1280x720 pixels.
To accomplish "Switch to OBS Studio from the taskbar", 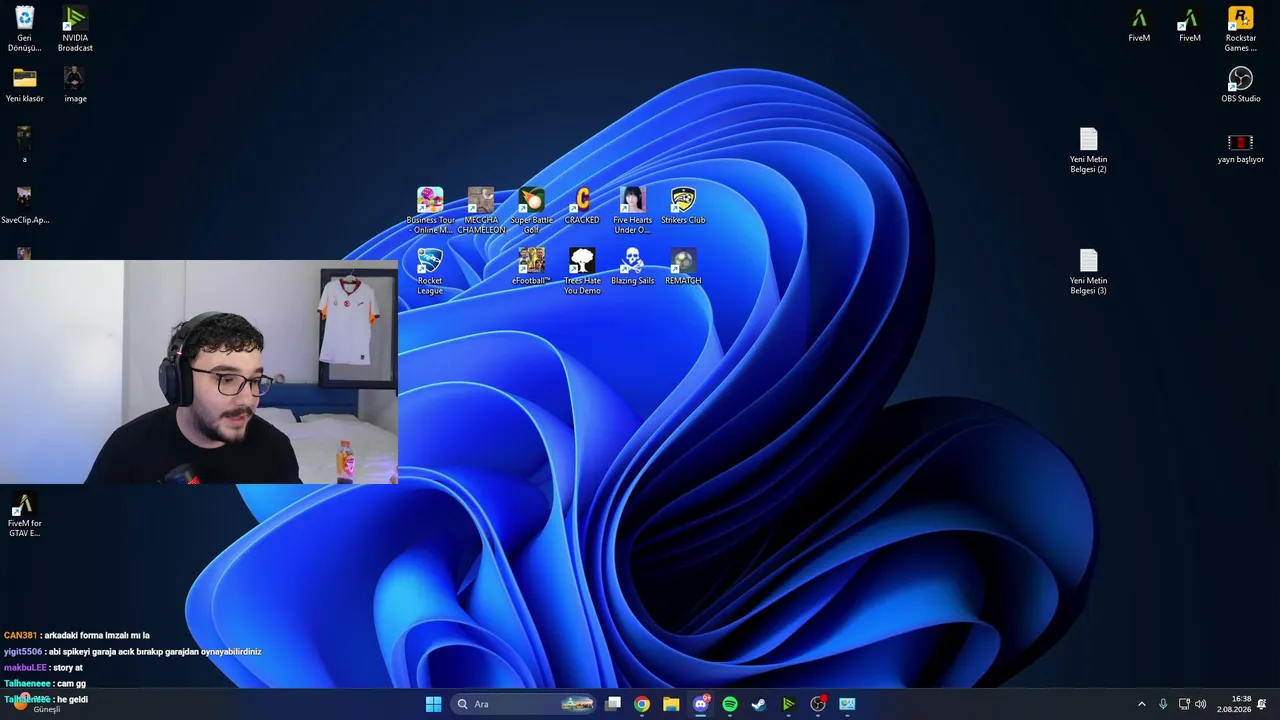I will click(818, 704).
